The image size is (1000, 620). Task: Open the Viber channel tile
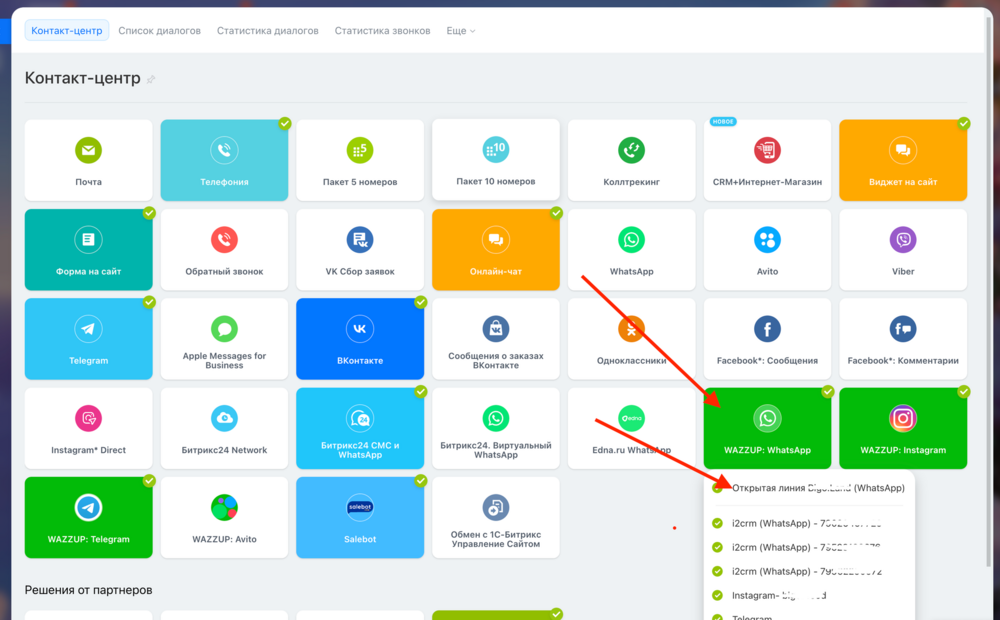click(x=904, y=249)
